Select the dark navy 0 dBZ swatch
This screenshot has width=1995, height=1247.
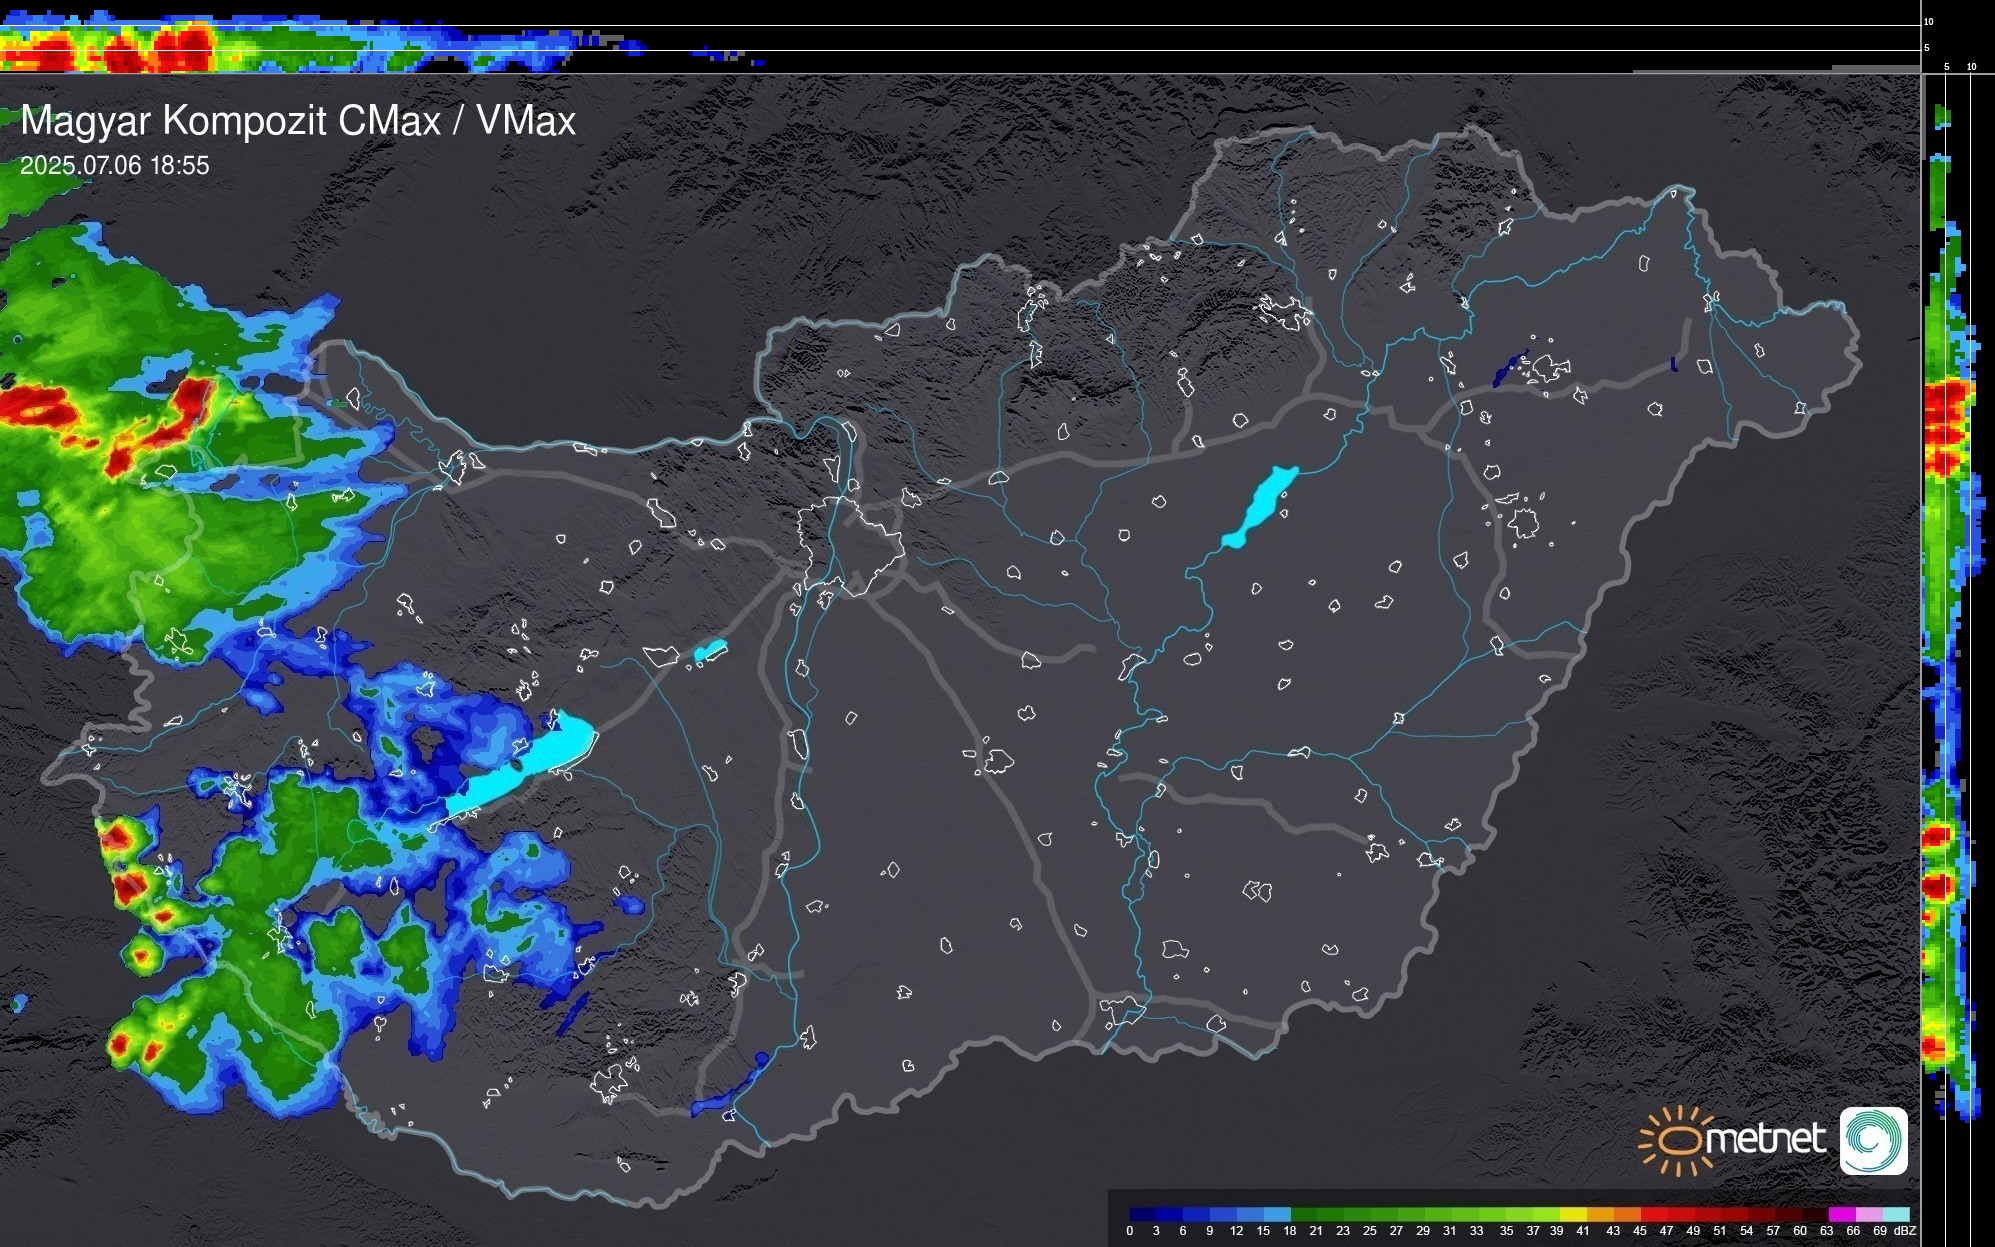(x=1143, y=1214)
